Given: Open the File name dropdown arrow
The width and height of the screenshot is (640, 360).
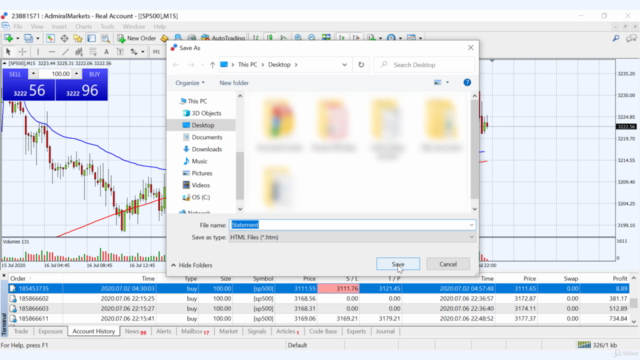Looking at the screenshot, I should pyautogui.click(x=471, y=225).
